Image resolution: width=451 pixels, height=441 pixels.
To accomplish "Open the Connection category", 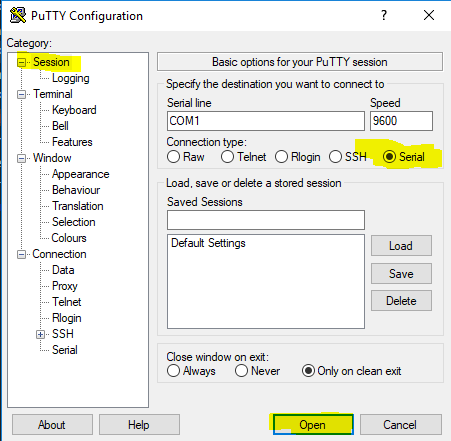I will pyautogui.click(x=59, y=254).
